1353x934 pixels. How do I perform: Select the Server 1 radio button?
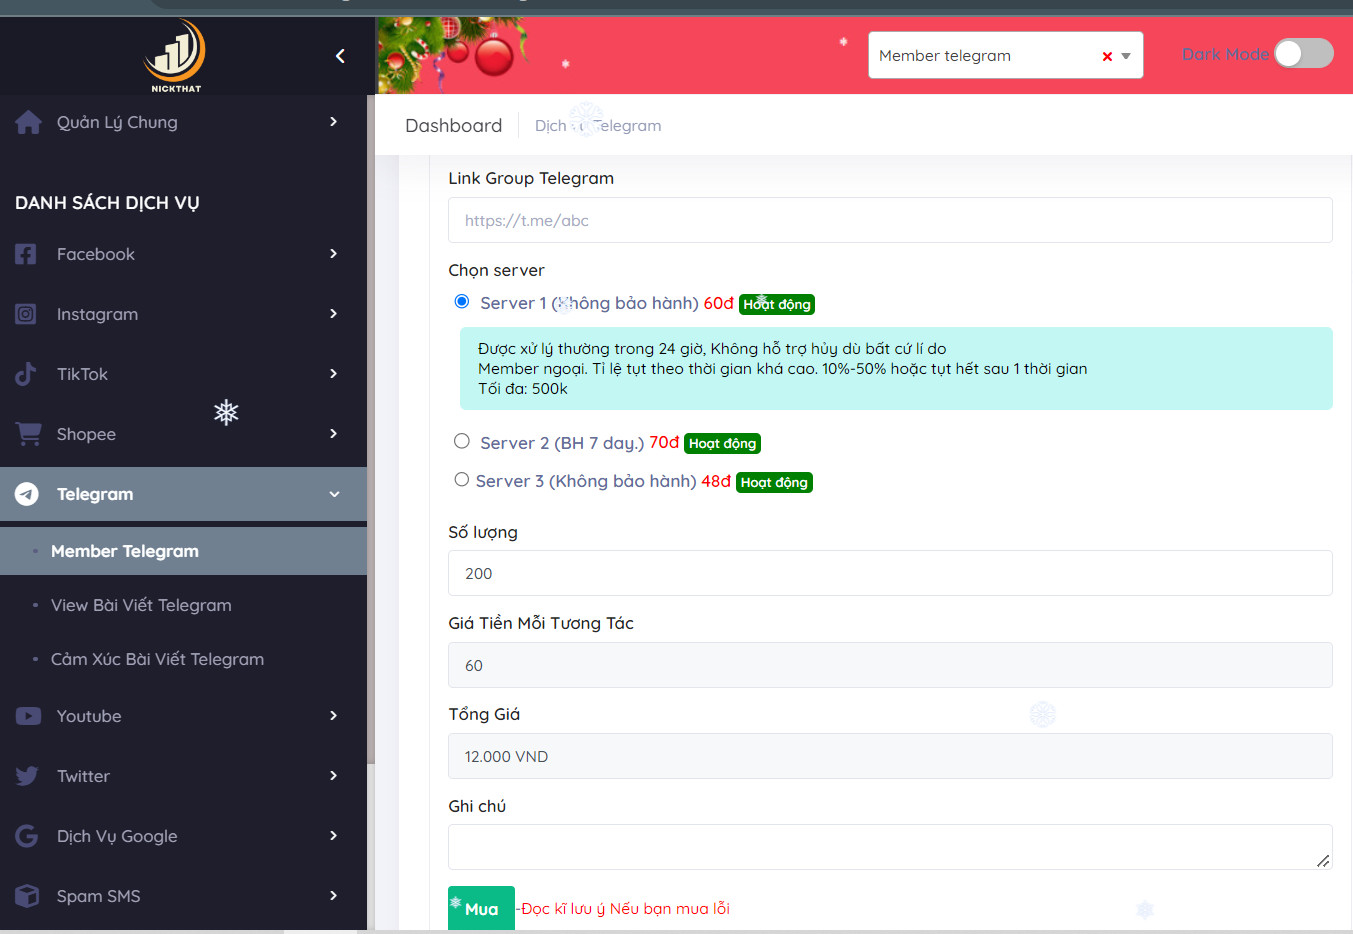pyautogui.click(x=462, y=301)
